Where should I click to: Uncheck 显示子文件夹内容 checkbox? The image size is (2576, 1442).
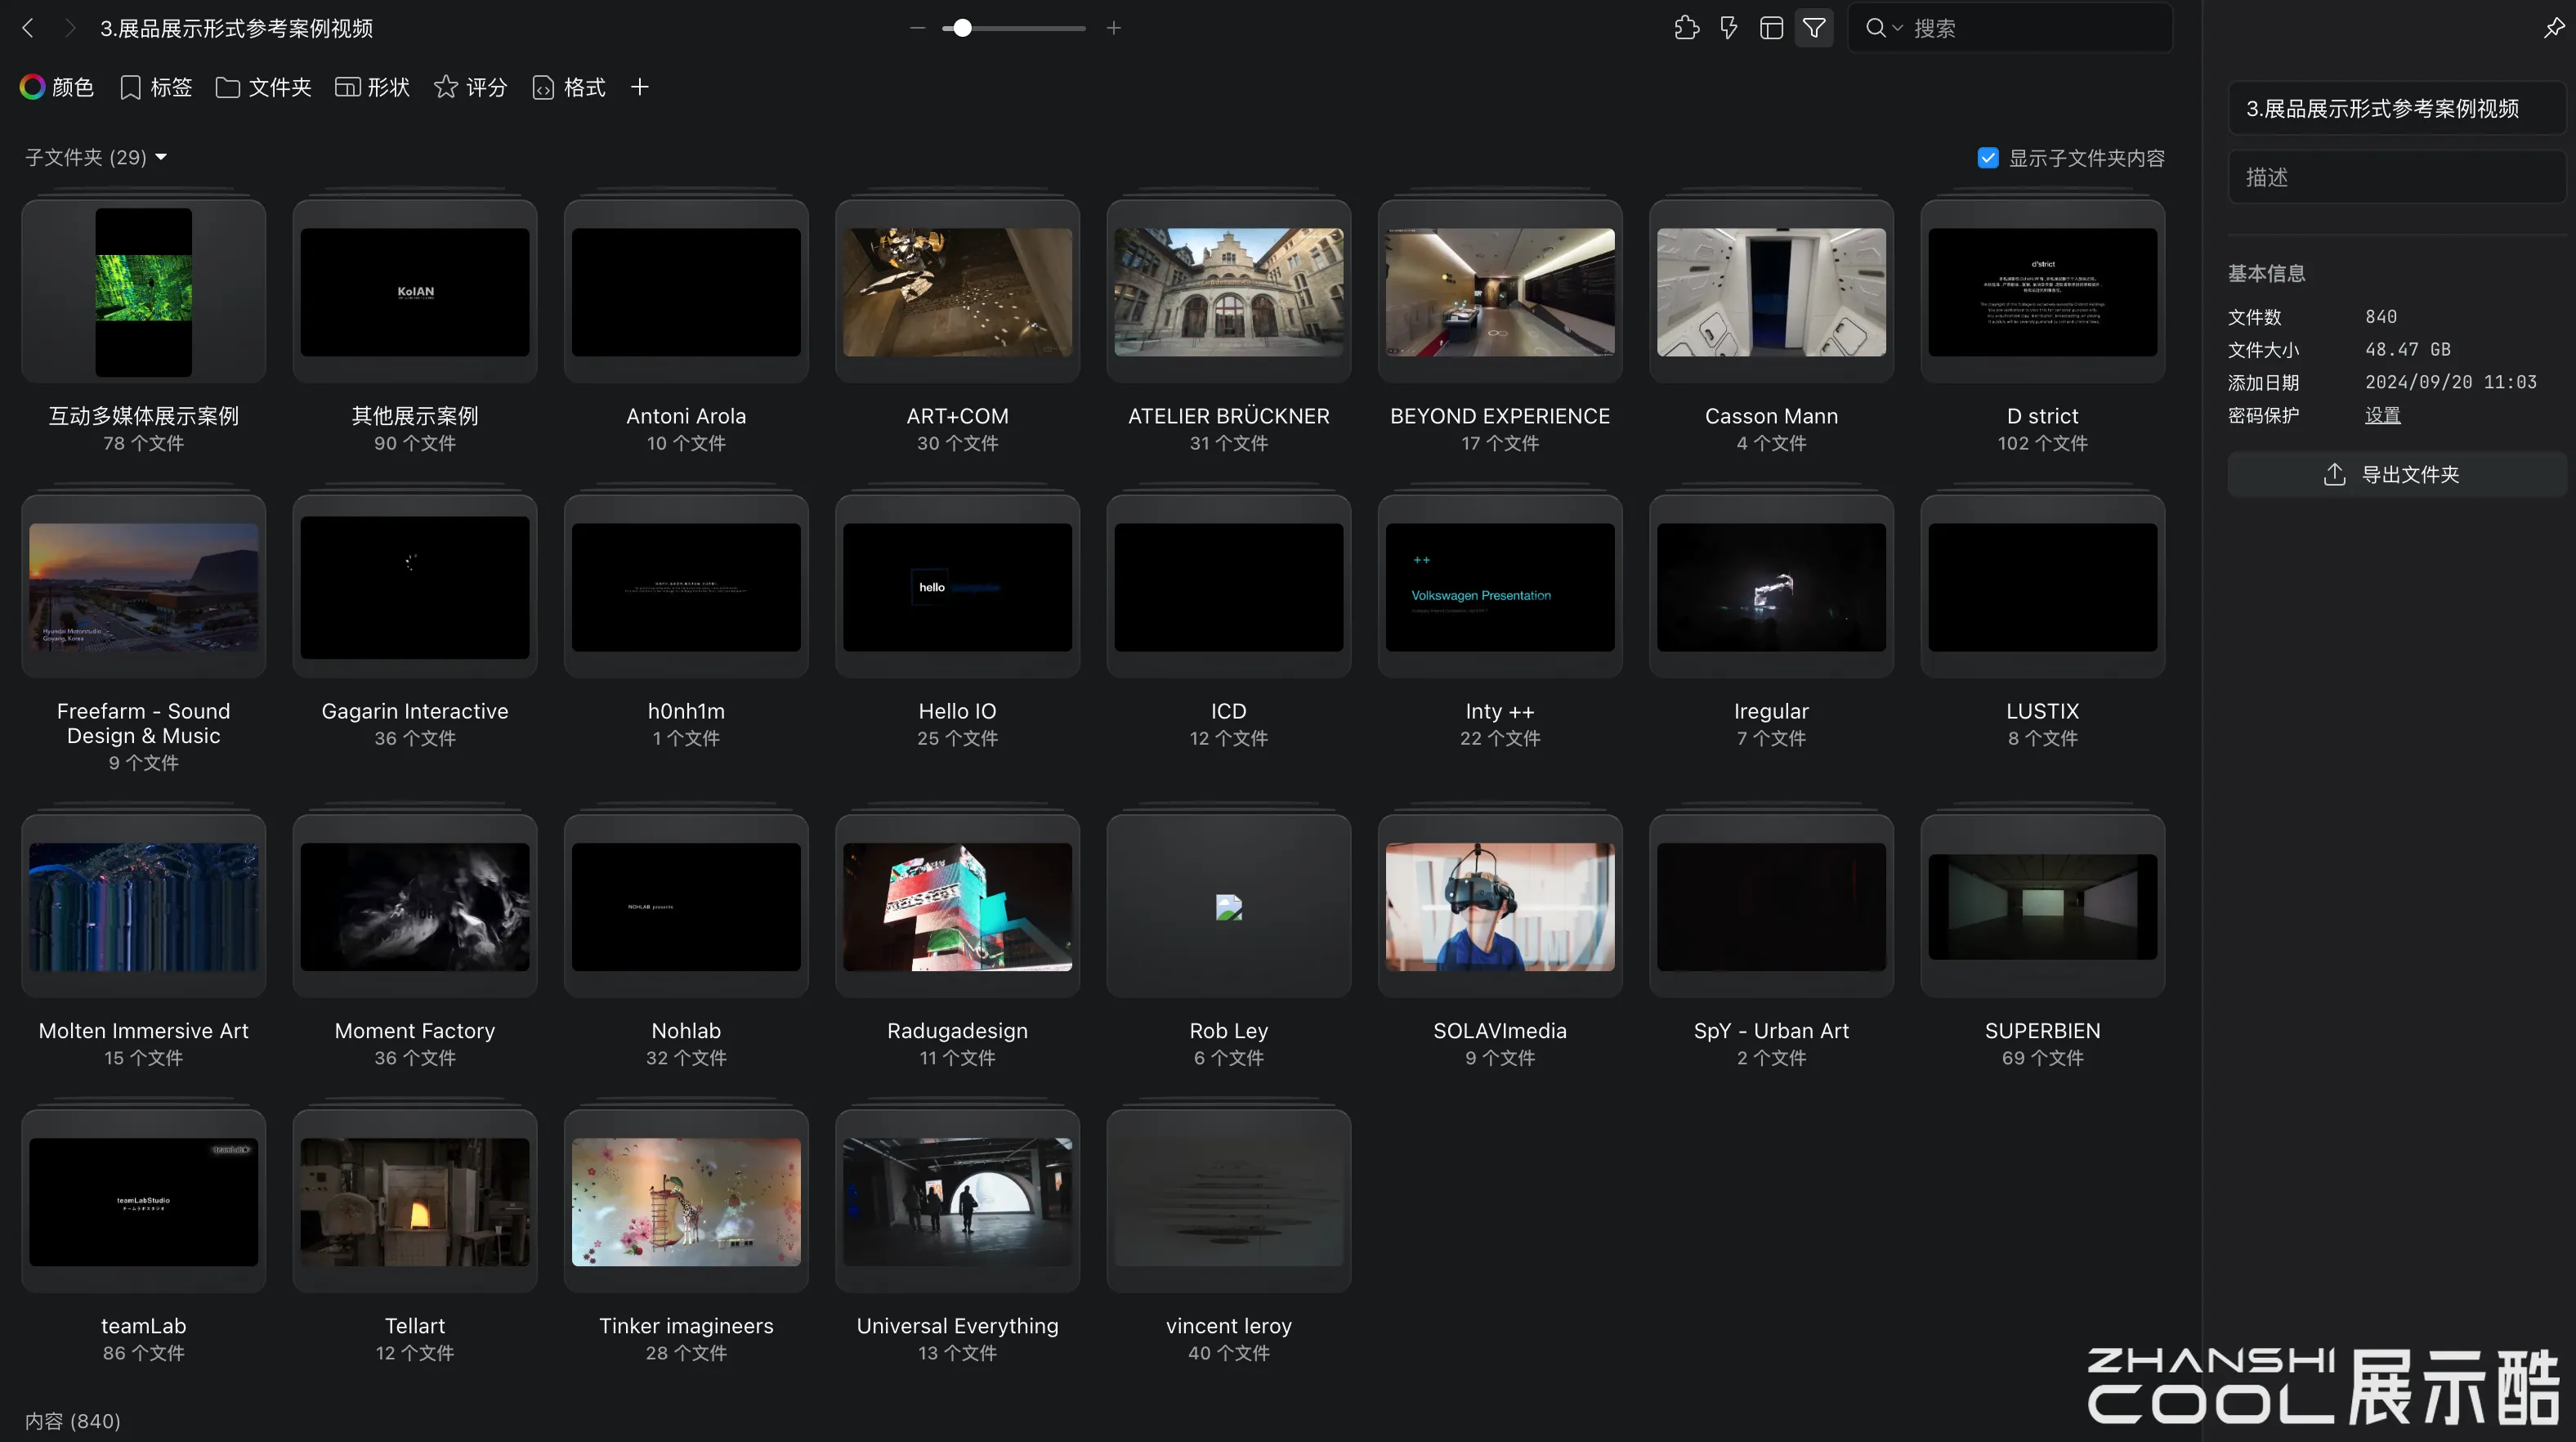click(1988, 158)
